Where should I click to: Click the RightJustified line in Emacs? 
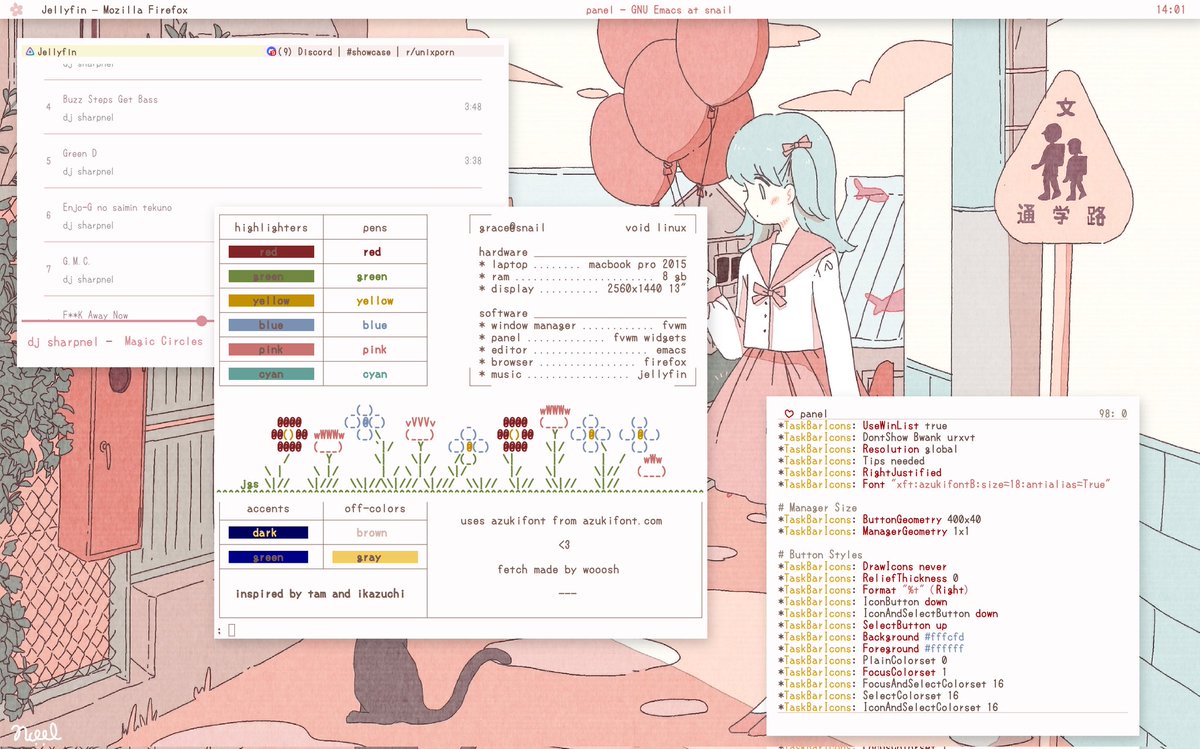coord(859,472)
